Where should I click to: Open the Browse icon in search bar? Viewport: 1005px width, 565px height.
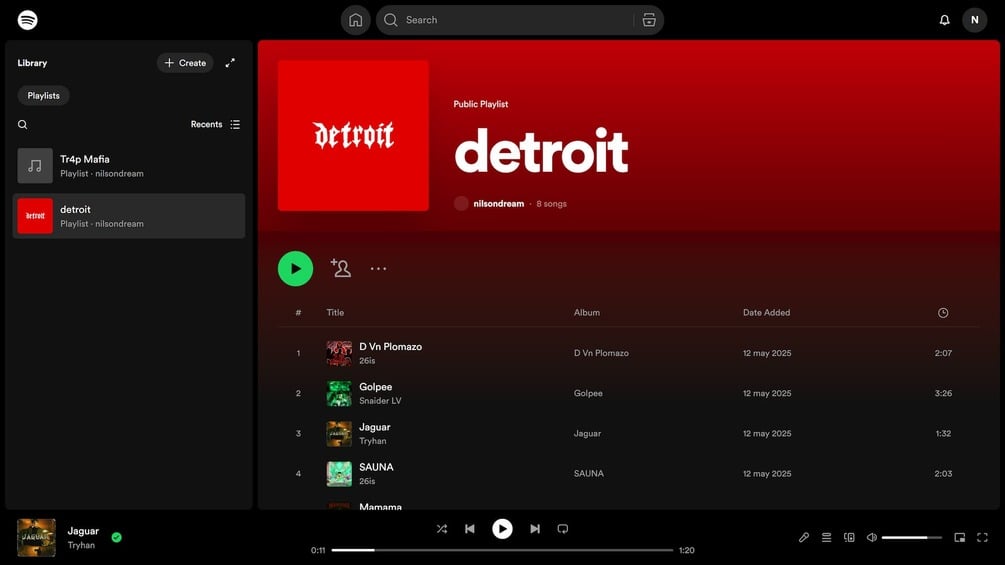(649, 20)
